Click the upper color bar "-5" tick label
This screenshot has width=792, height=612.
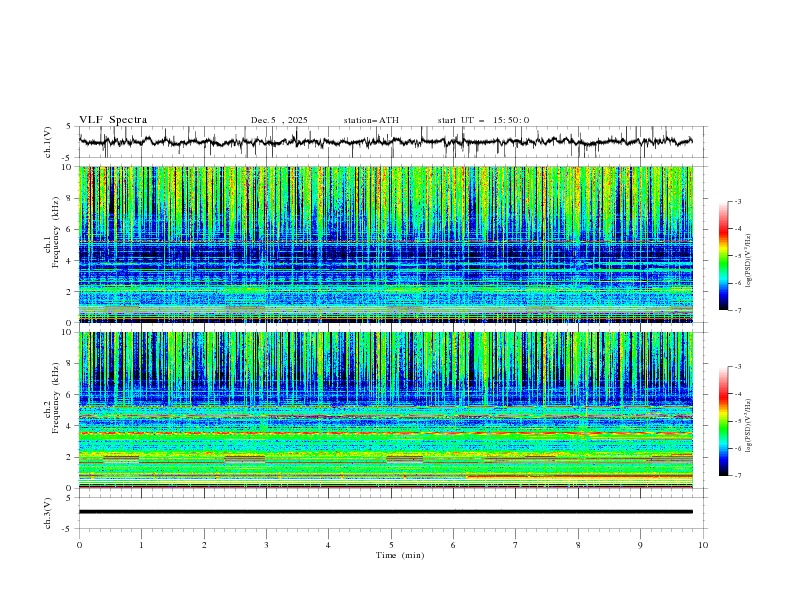point(738,256)
